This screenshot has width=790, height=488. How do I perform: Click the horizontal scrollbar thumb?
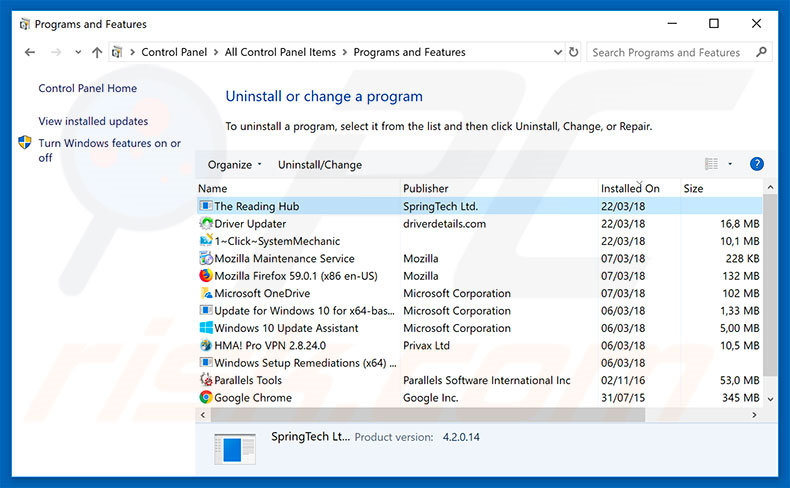(x=428, y=415)
